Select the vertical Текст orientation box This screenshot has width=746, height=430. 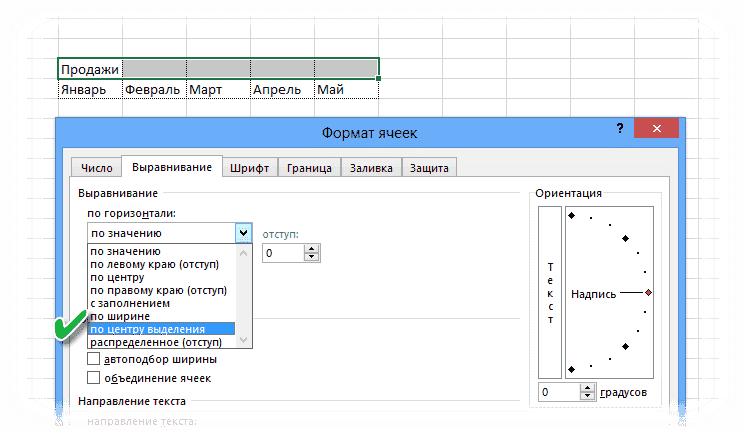pyautogui.click(x=550, y=293)
